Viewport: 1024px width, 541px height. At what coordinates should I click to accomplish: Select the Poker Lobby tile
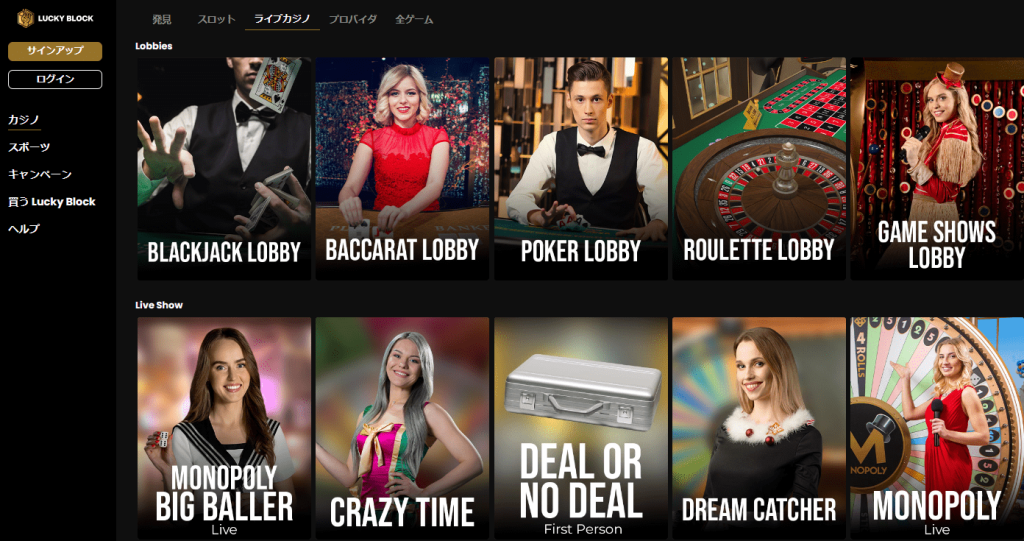tap(581, 169)
